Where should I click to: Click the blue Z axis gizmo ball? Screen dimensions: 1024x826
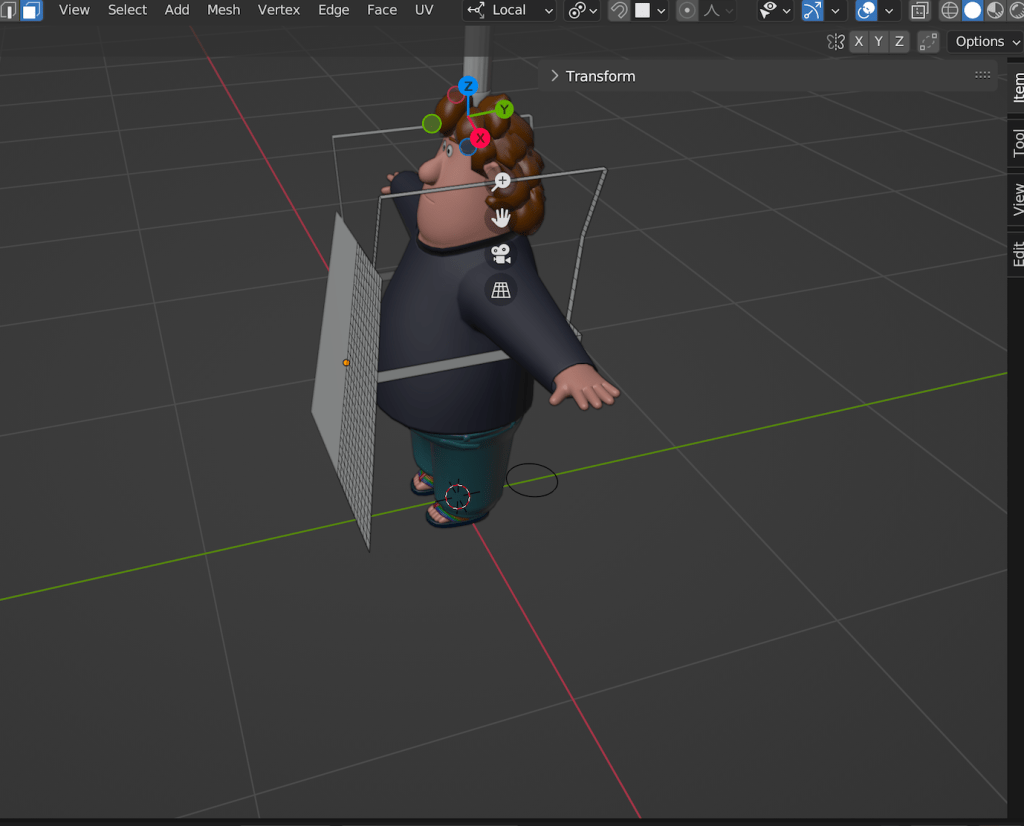pos(467,87)
